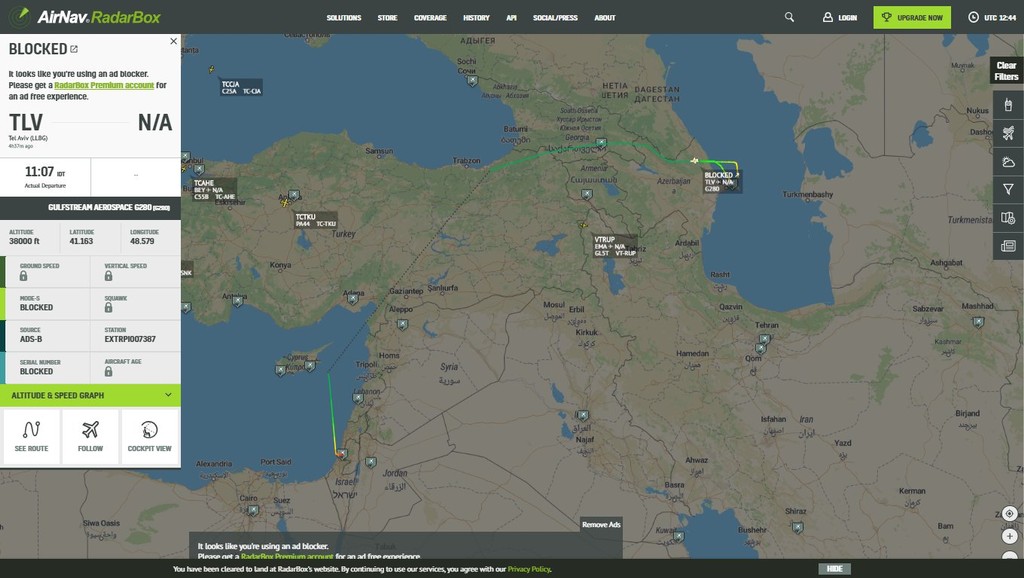Open the BLOCKED external link icon

tap(74, 49)
